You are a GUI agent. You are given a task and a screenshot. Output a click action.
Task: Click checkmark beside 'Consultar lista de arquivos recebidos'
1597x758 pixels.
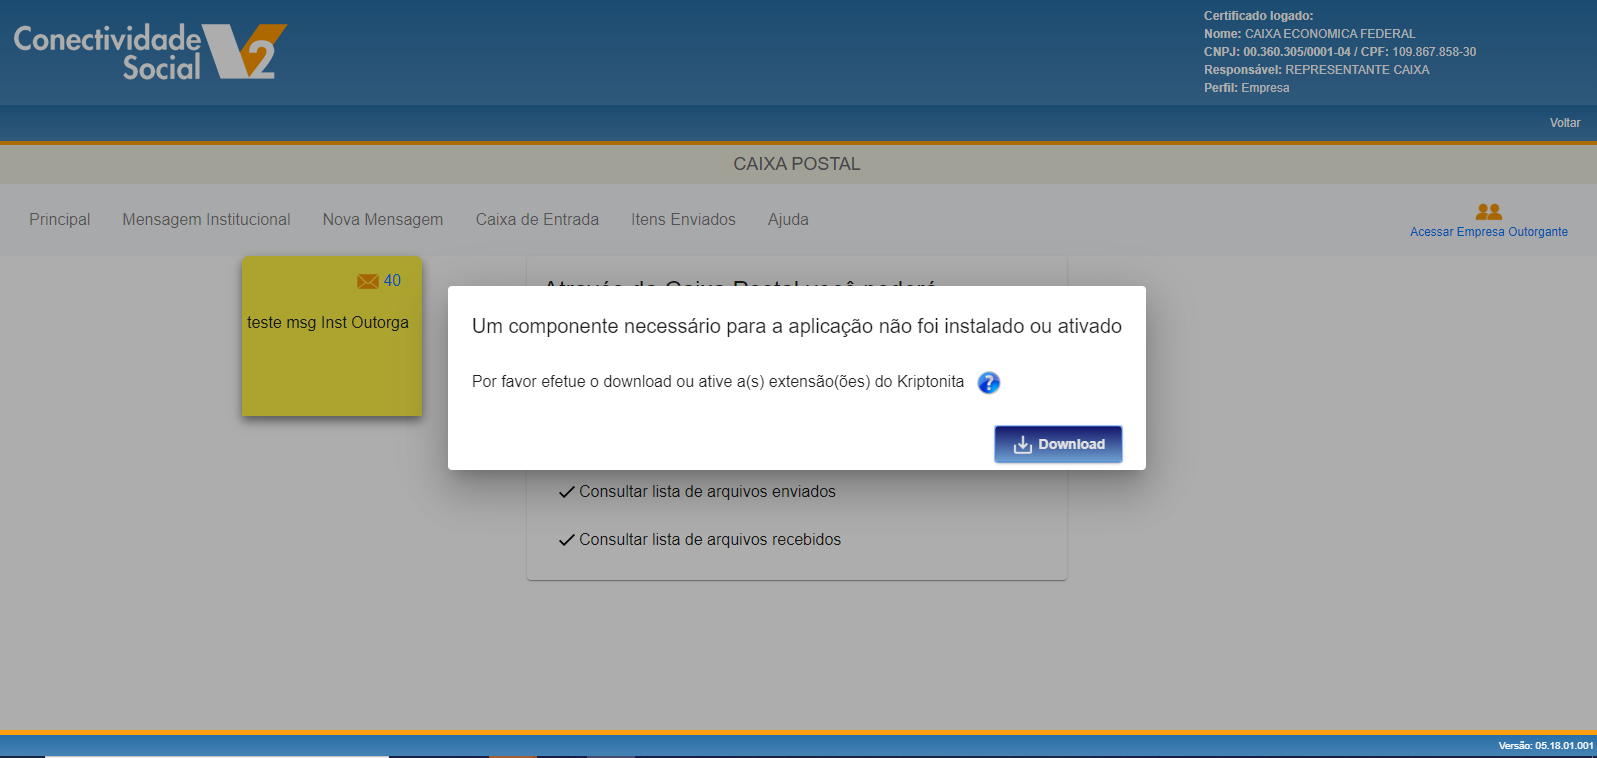(566, 540)
